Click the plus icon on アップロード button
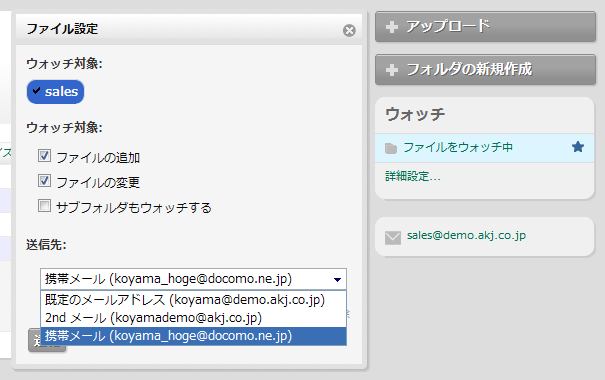 pyautogui.click(x=392, y=27)
